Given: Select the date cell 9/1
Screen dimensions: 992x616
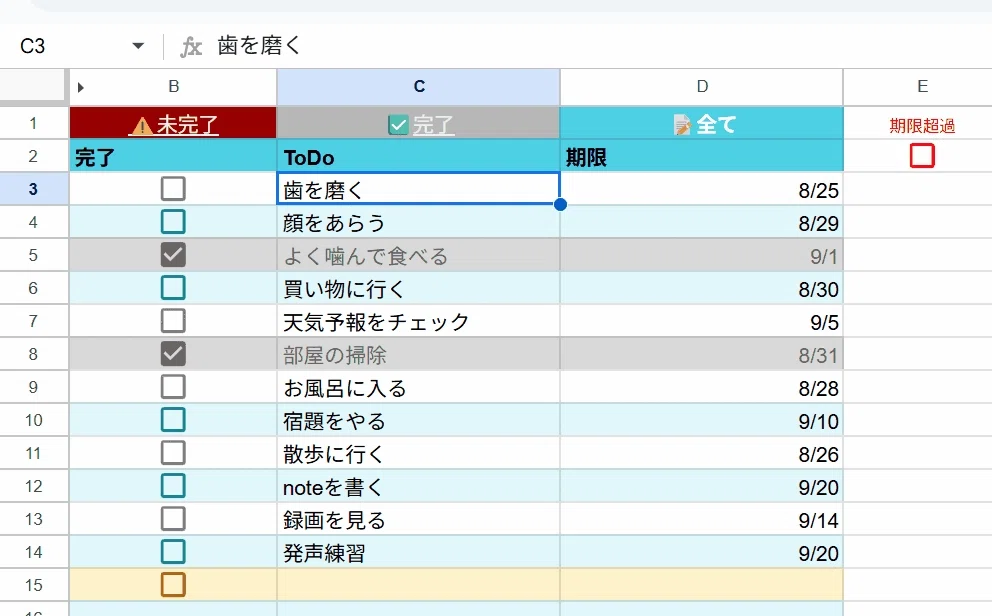Looking at the screenshot, I should [x=702, y=255].
